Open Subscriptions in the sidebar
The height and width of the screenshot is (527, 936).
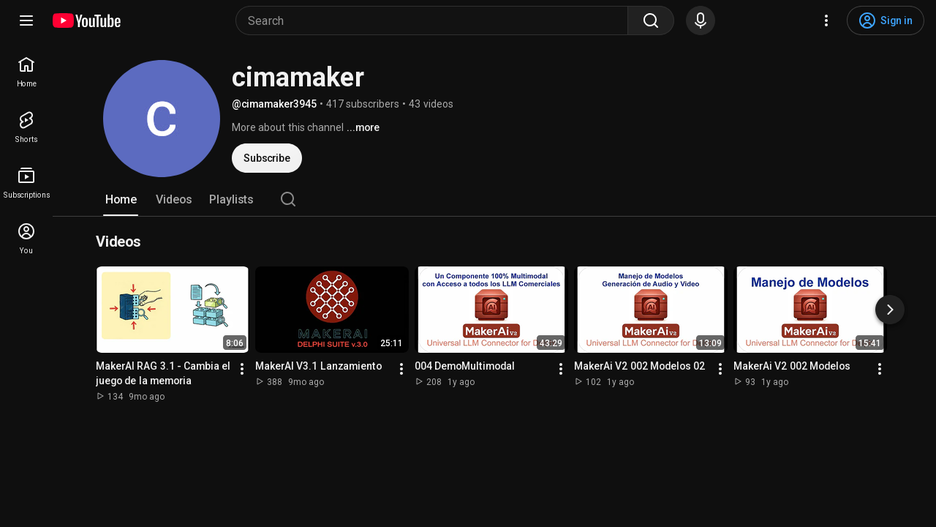pos(26,183)
